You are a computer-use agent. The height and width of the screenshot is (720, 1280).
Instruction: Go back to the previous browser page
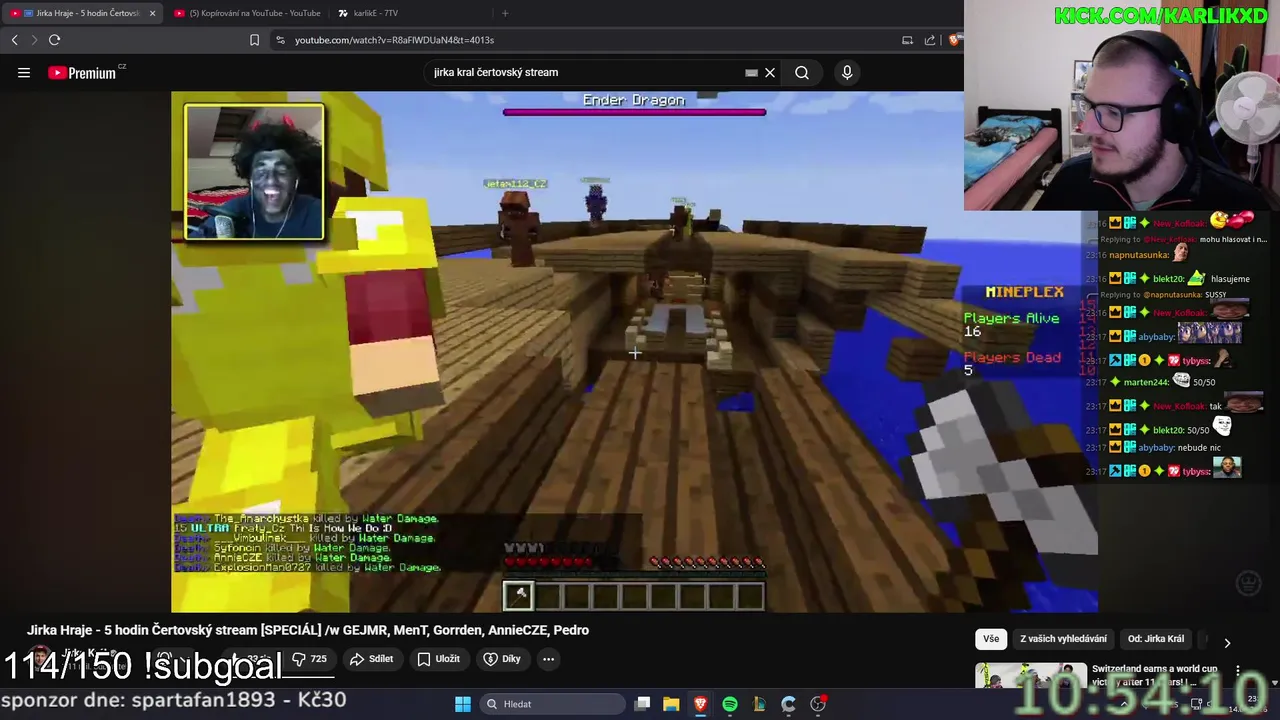[14, 40]
